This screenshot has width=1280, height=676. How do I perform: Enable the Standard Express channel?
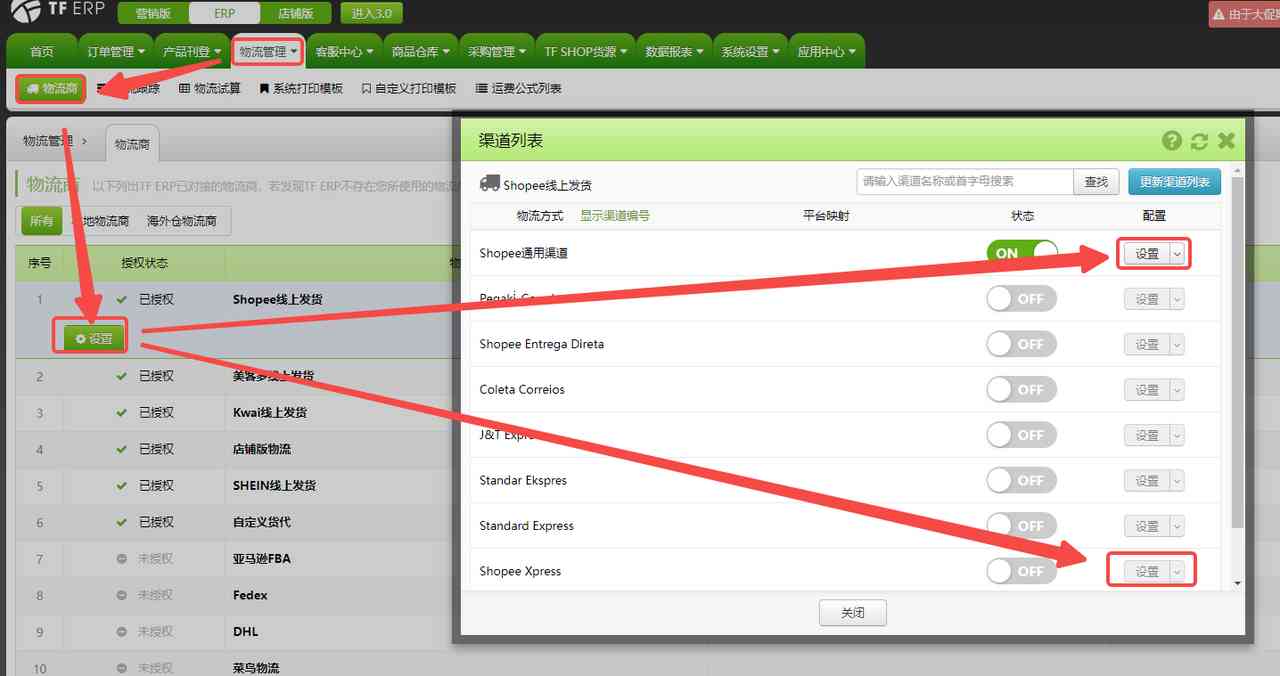pyautogui.click(x=1021, y=525)
